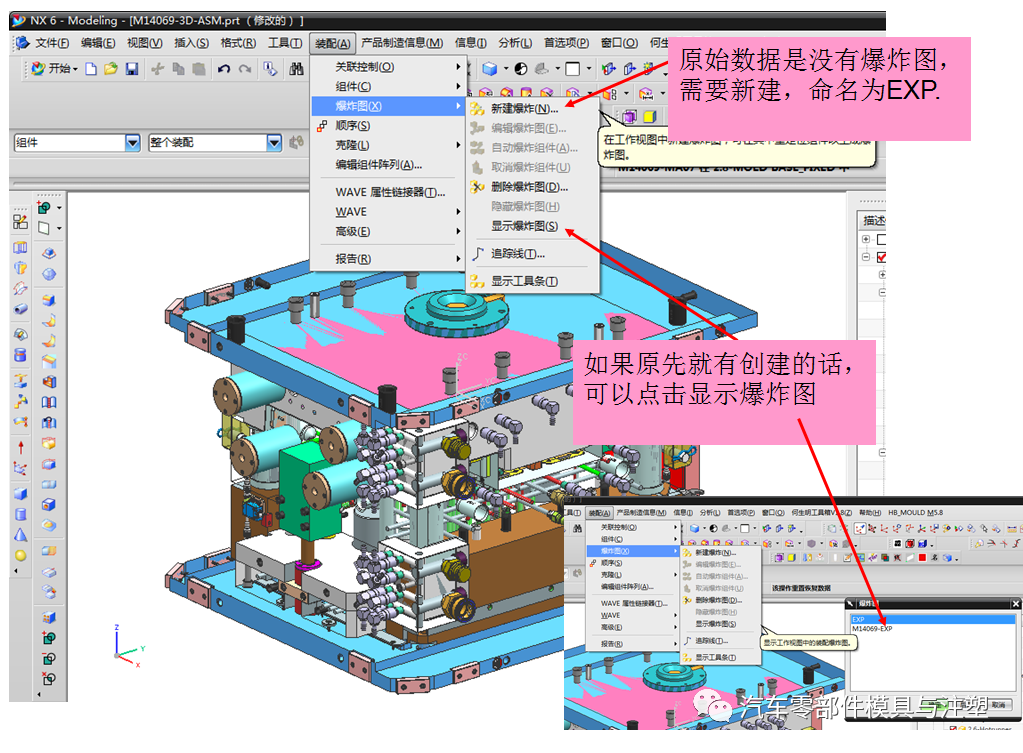Click the binoculars Find icon
The width and height of the screenshot is (1023, 753).
point(296,69)
